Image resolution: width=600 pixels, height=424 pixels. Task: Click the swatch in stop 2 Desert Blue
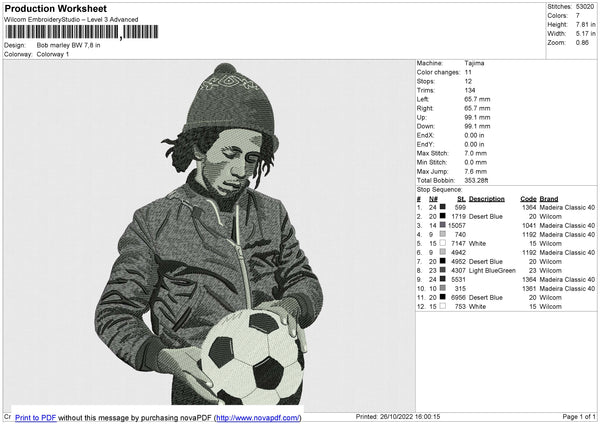pos(442,216)
